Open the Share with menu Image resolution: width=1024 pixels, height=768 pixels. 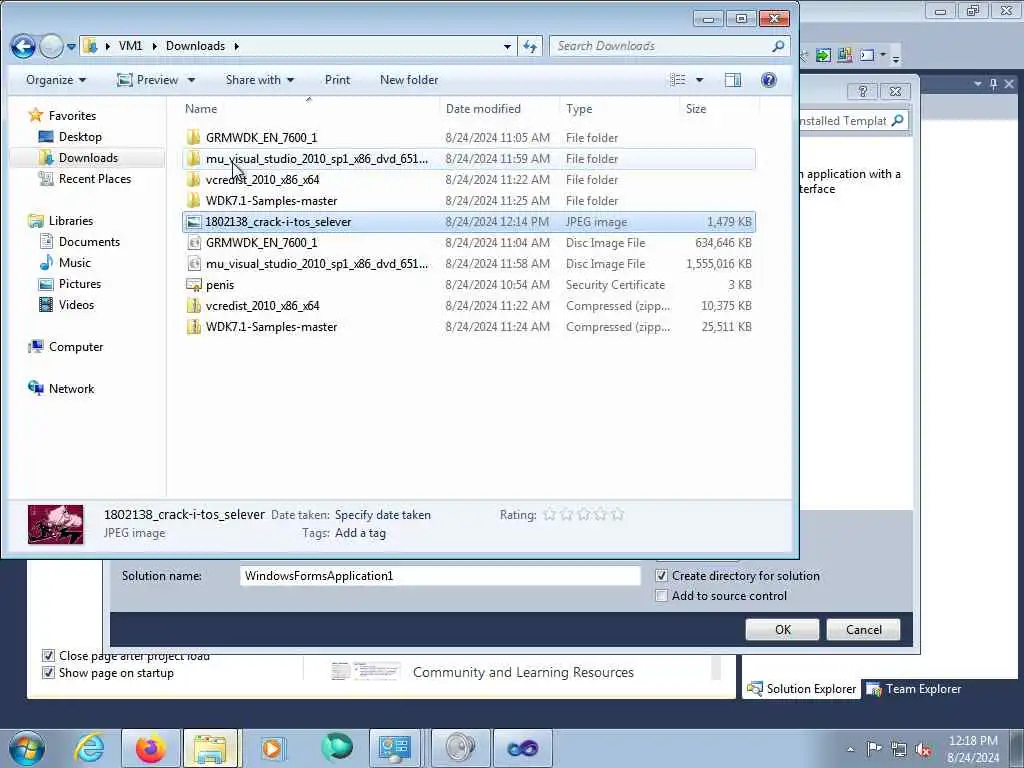point(260,80)
